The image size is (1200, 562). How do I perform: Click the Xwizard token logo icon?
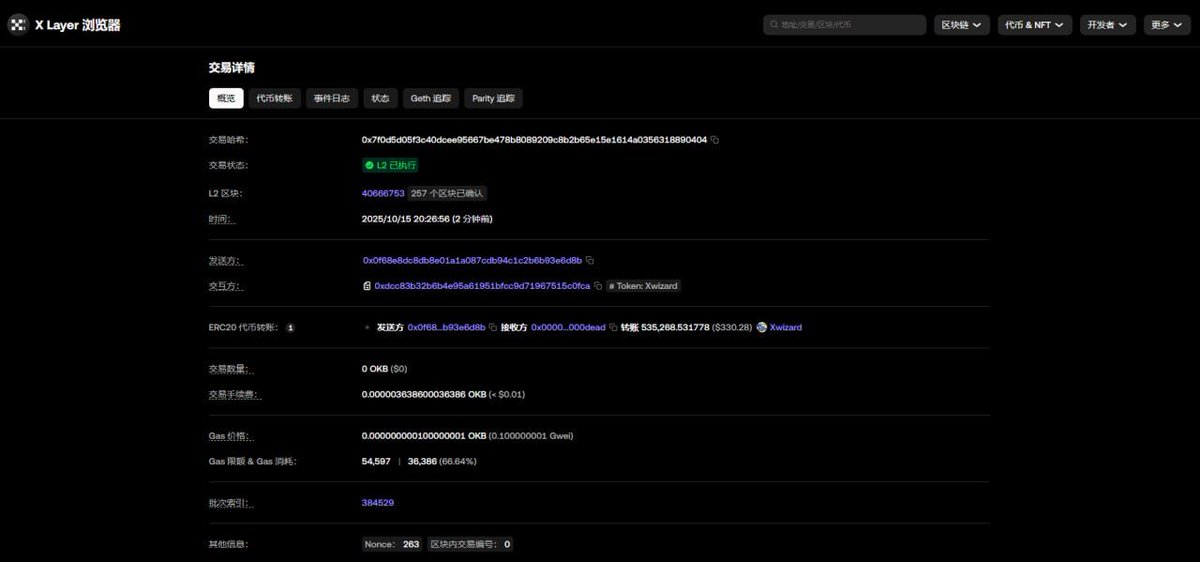click(762, 327)
